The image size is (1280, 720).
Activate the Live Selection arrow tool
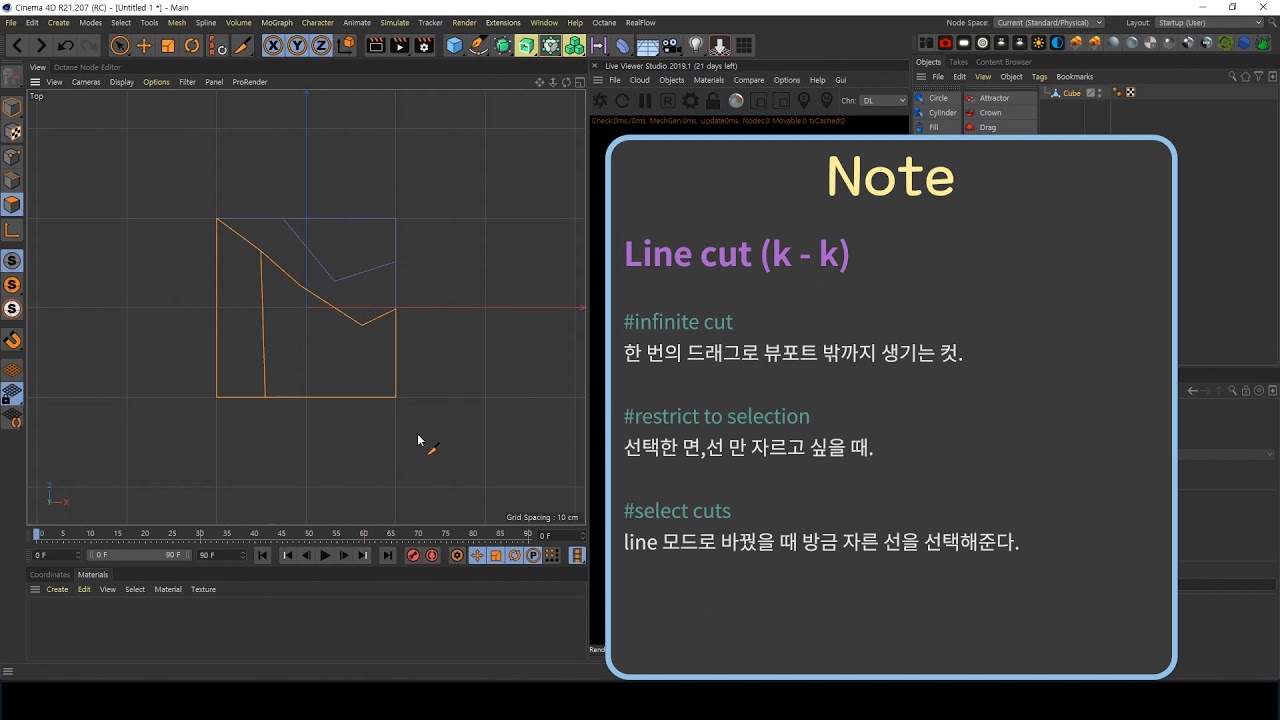[119, 45]
